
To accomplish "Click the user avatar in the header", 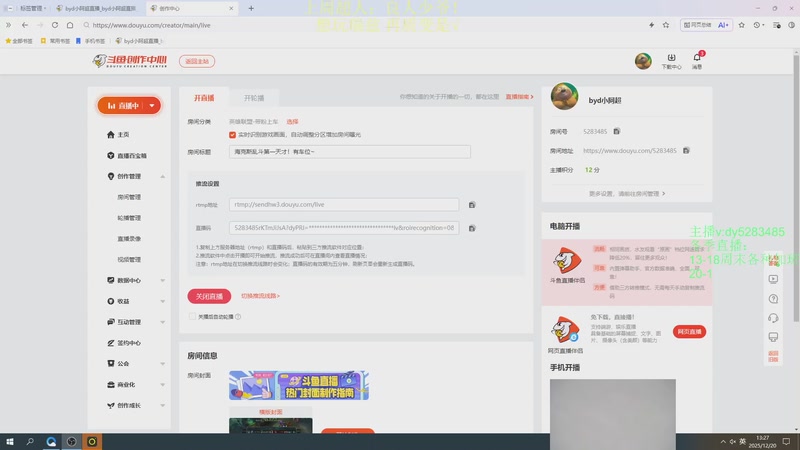I will [x=643, y=61].
